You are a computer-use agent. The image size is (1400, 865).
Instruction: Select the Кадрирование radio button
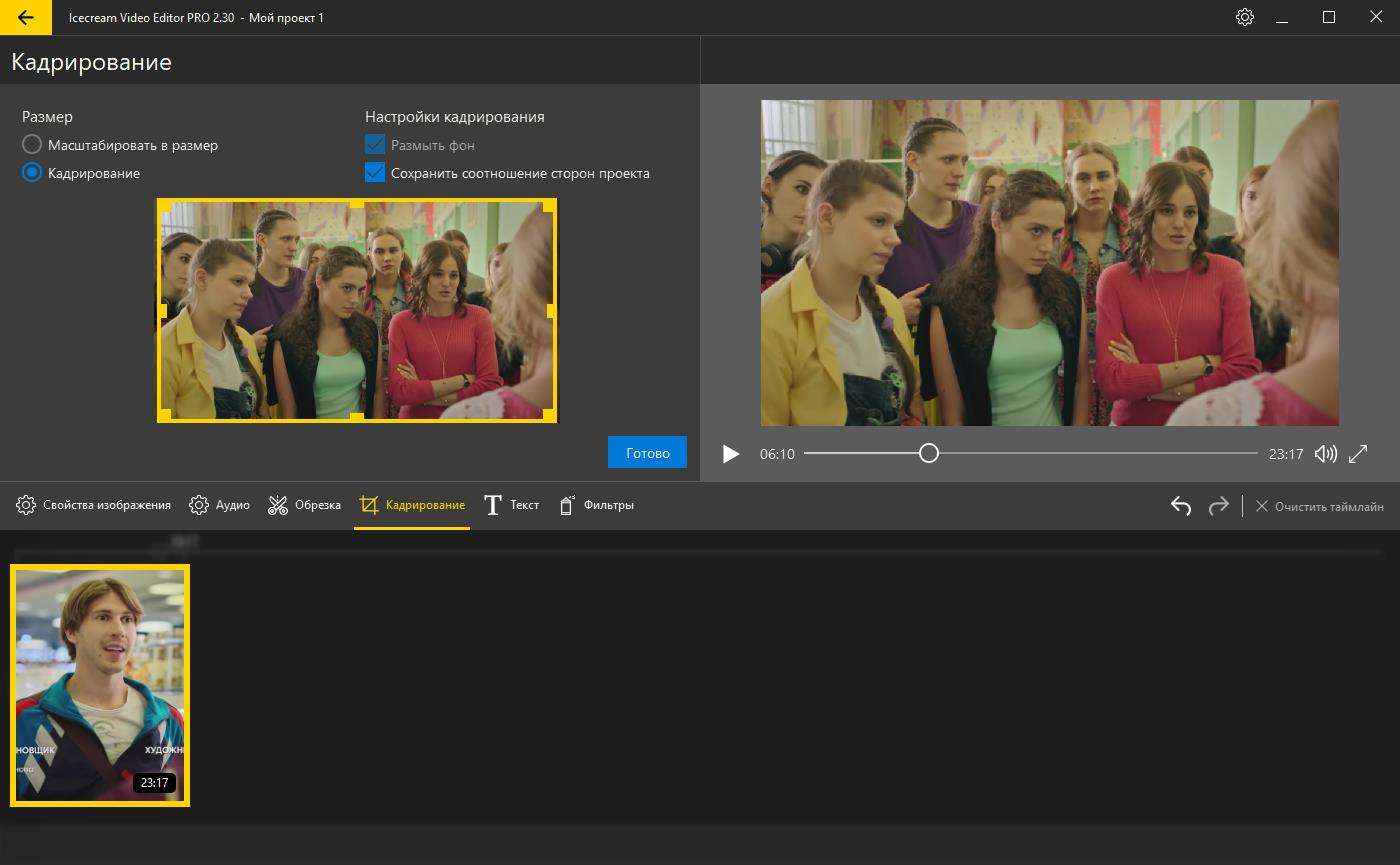pyautogui.click(x=32, y=173)
